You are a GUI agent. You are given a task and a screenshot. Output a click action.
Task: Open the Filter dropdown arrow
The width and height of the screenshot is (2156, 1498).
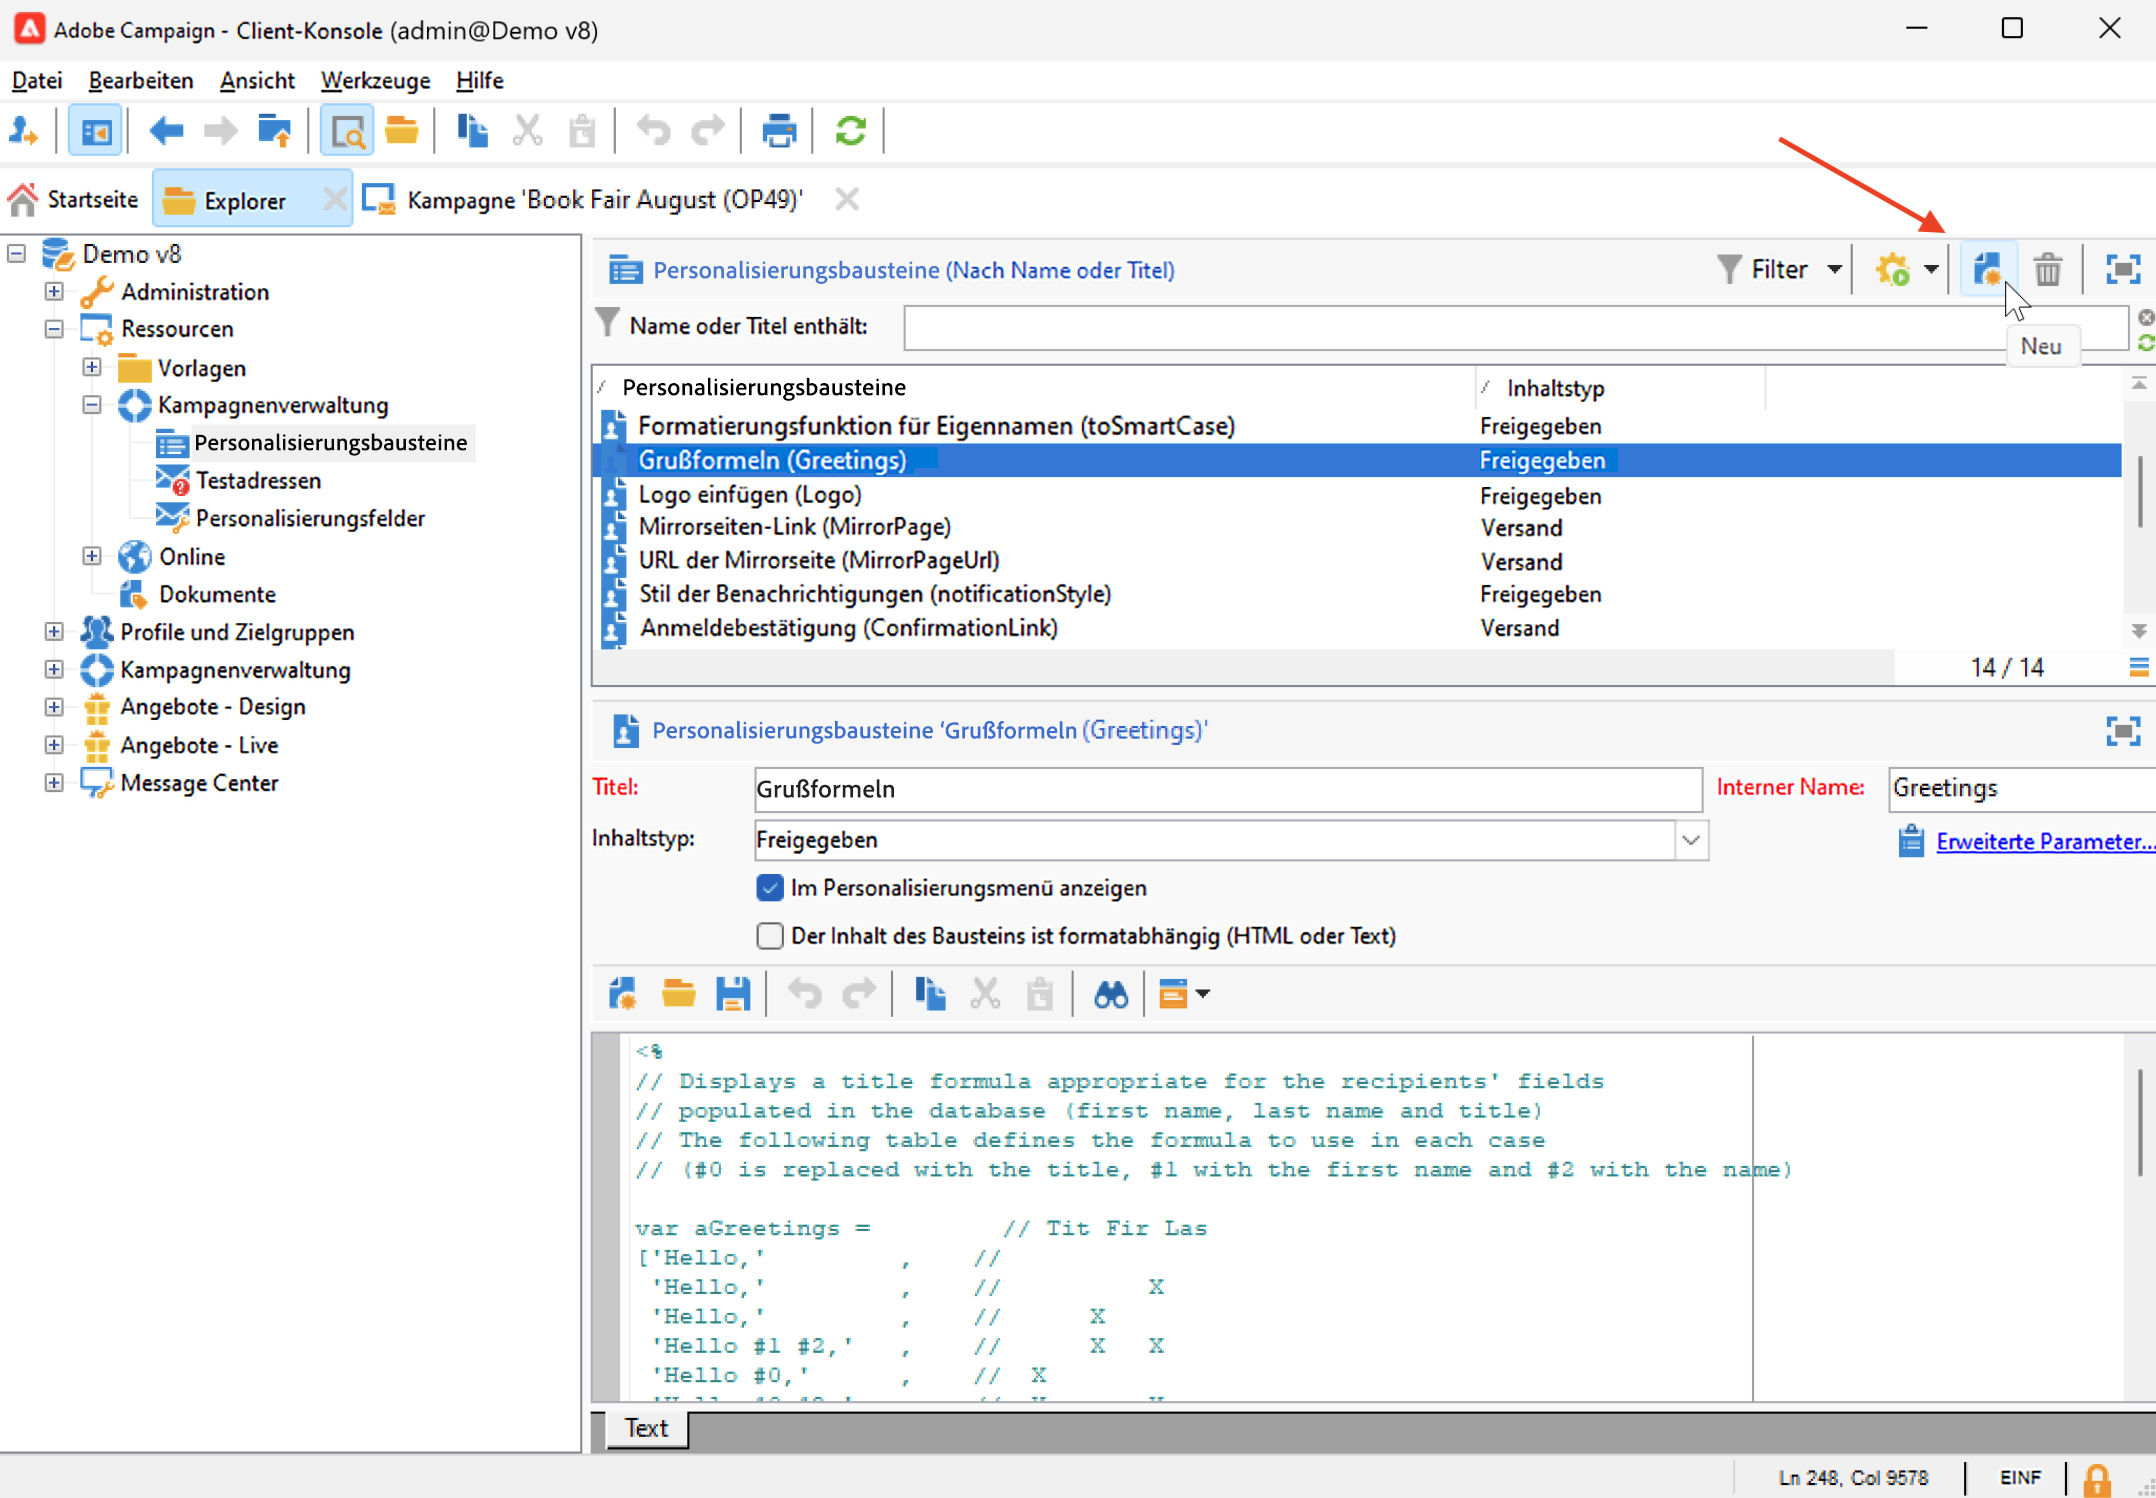pos(1834,269)
